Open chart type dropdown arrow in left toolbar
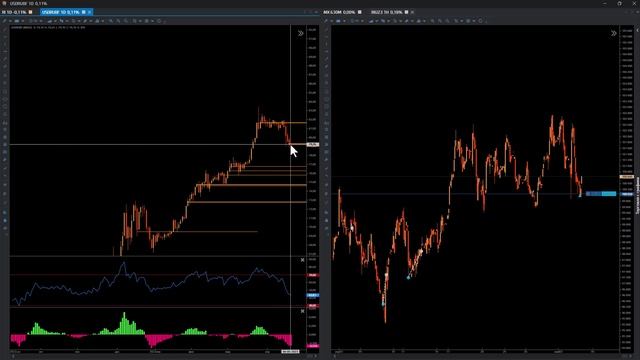Screen dimensions: 640x360 tap(22, 21)
